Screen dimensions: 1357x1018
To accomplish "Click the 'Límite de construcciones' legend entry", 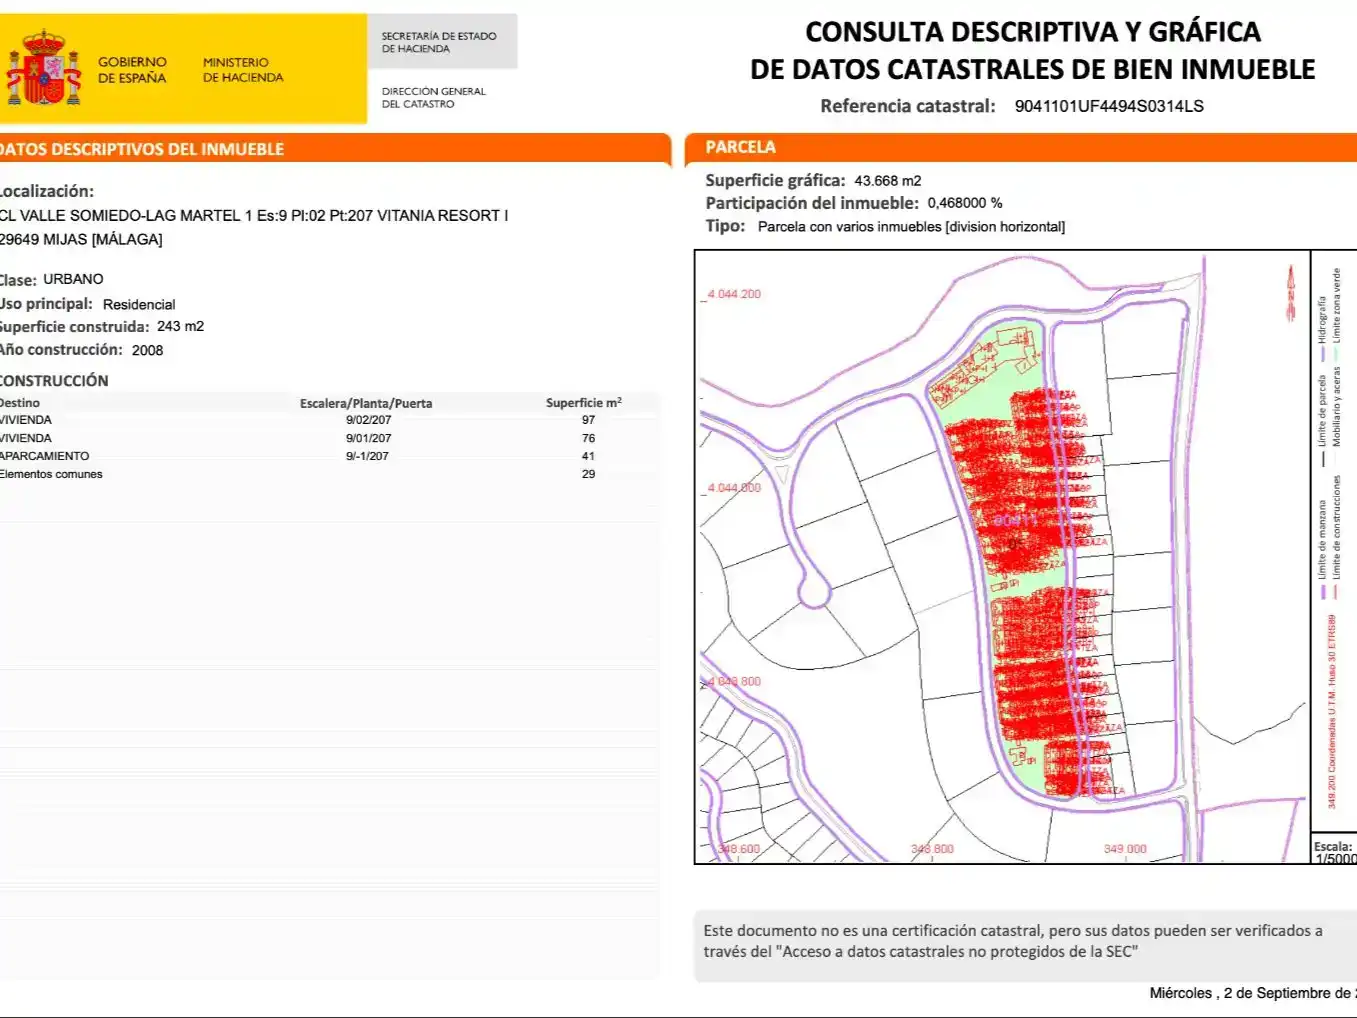I will [x=1336, y=538].
